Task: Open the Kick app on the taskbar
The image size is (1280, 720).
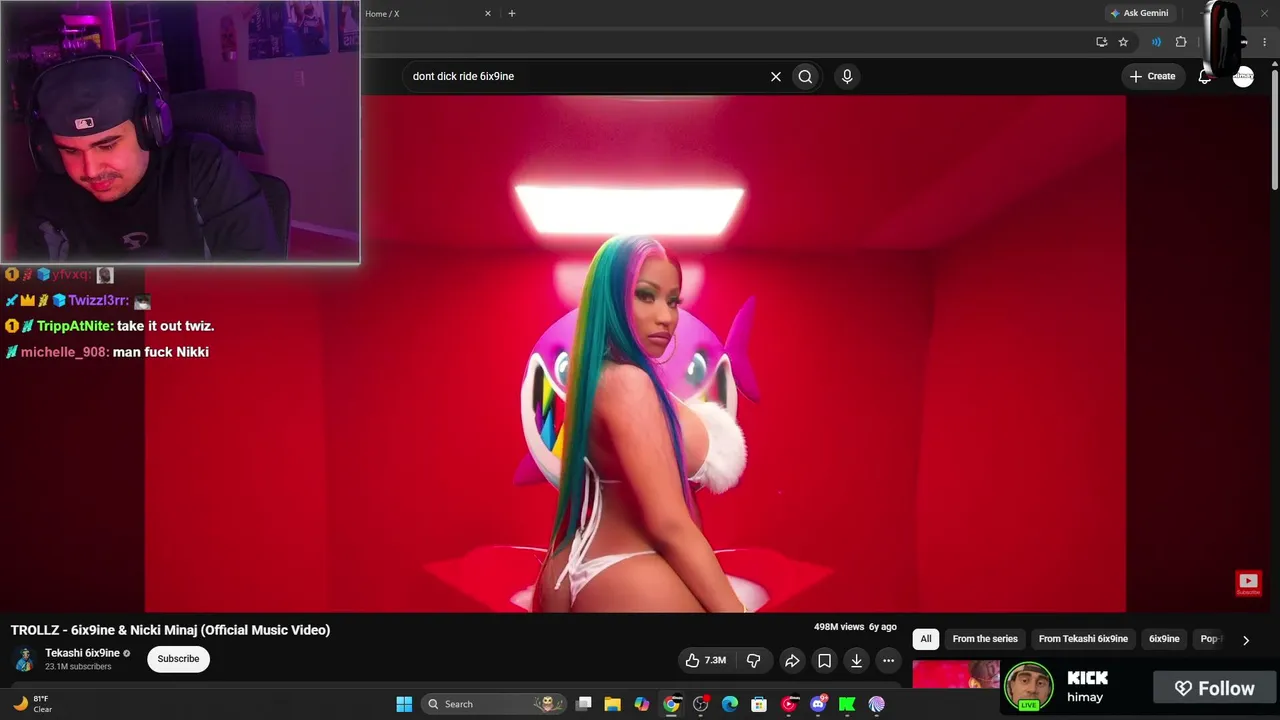Action: coord(847,704)
